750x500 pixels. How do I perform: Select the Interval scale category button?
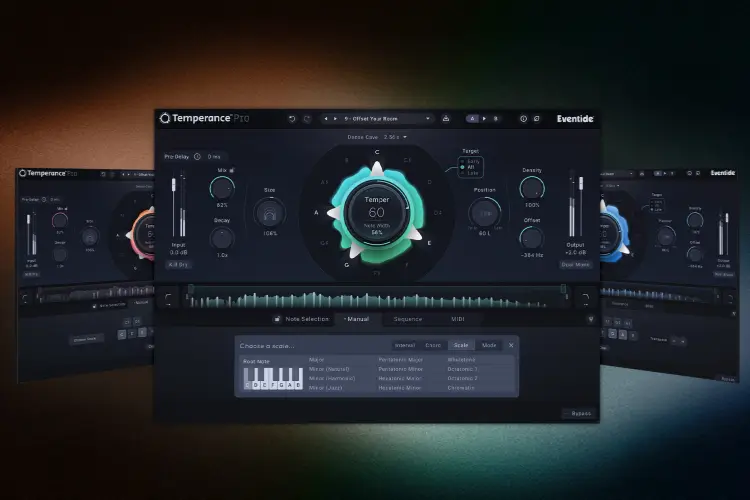pos(405,345)
